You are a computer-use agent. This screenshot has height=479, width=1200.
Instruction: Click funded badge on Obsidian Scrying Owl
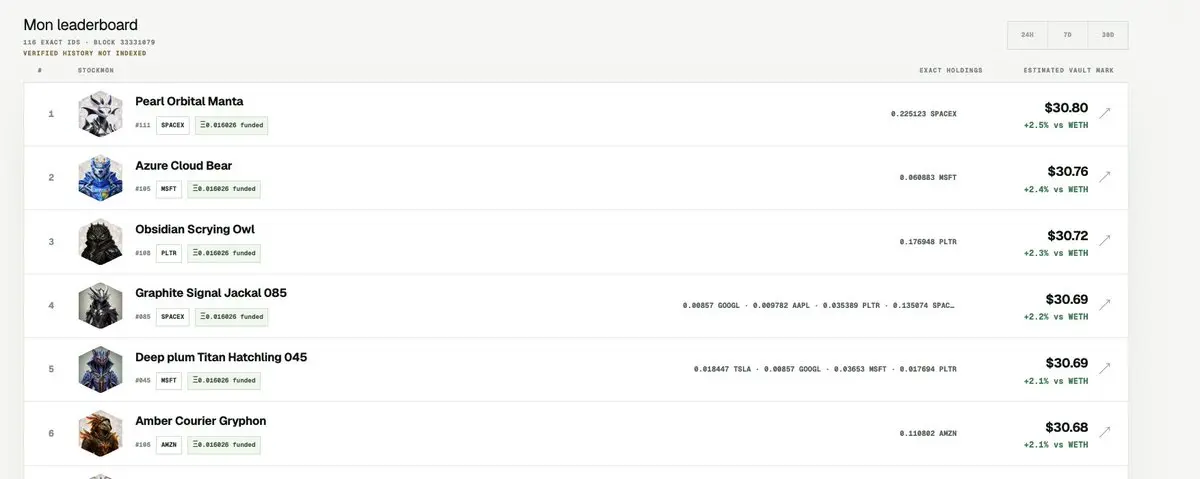pyautogui.click(x=224, y=253)
